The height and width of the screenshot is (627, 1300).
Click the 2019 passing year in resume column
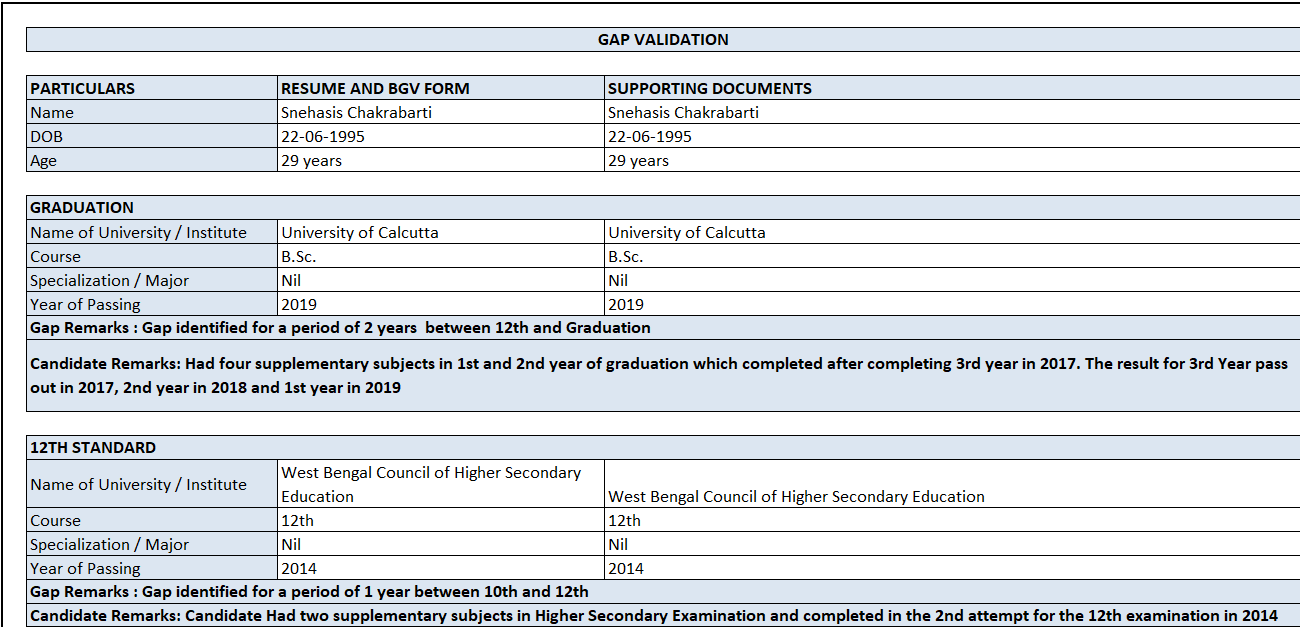pos(299,304)
